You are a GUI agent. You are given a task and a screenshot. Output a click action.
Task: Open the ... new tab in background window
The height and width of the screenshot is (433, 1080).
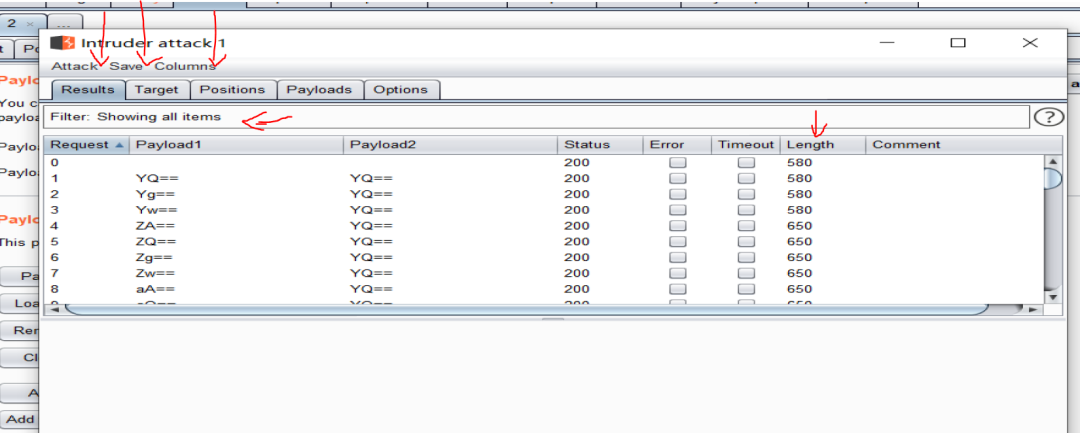pyautogui.click(x=63, y=23)
